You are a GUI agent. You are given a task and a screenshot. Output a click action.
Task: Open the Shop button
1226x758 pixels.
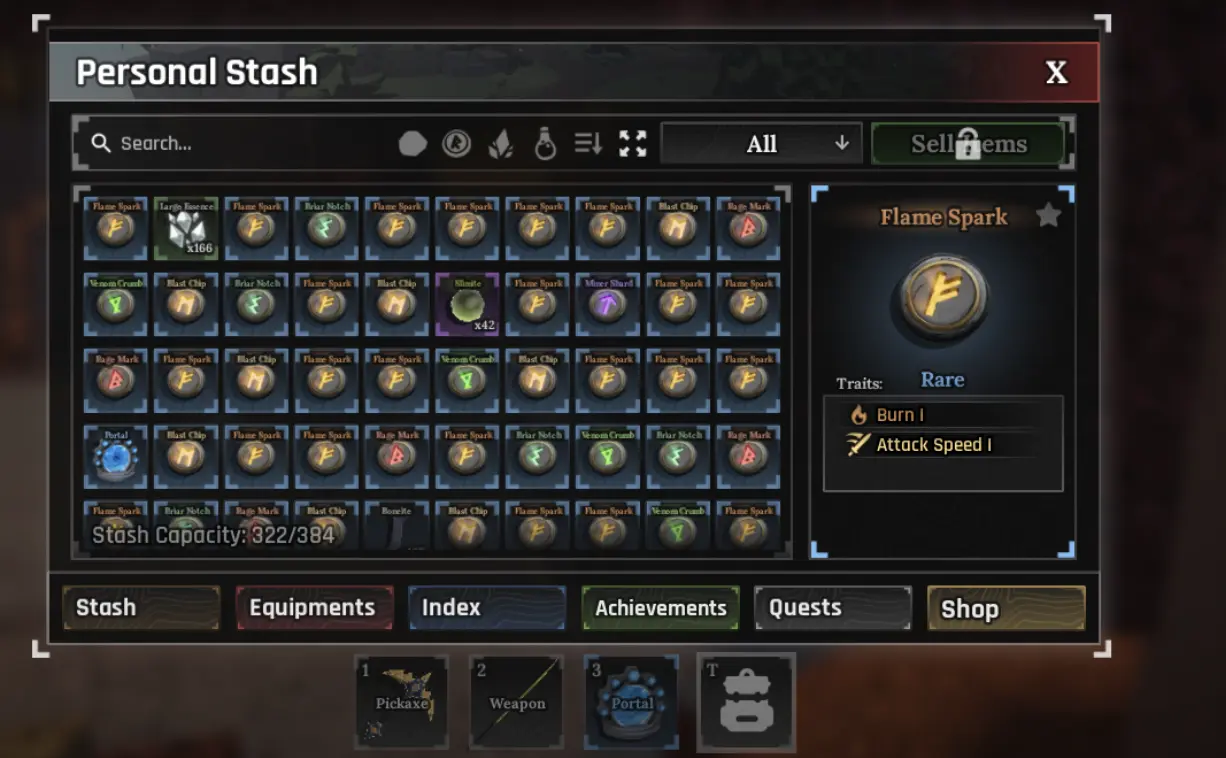point(1006,608)
